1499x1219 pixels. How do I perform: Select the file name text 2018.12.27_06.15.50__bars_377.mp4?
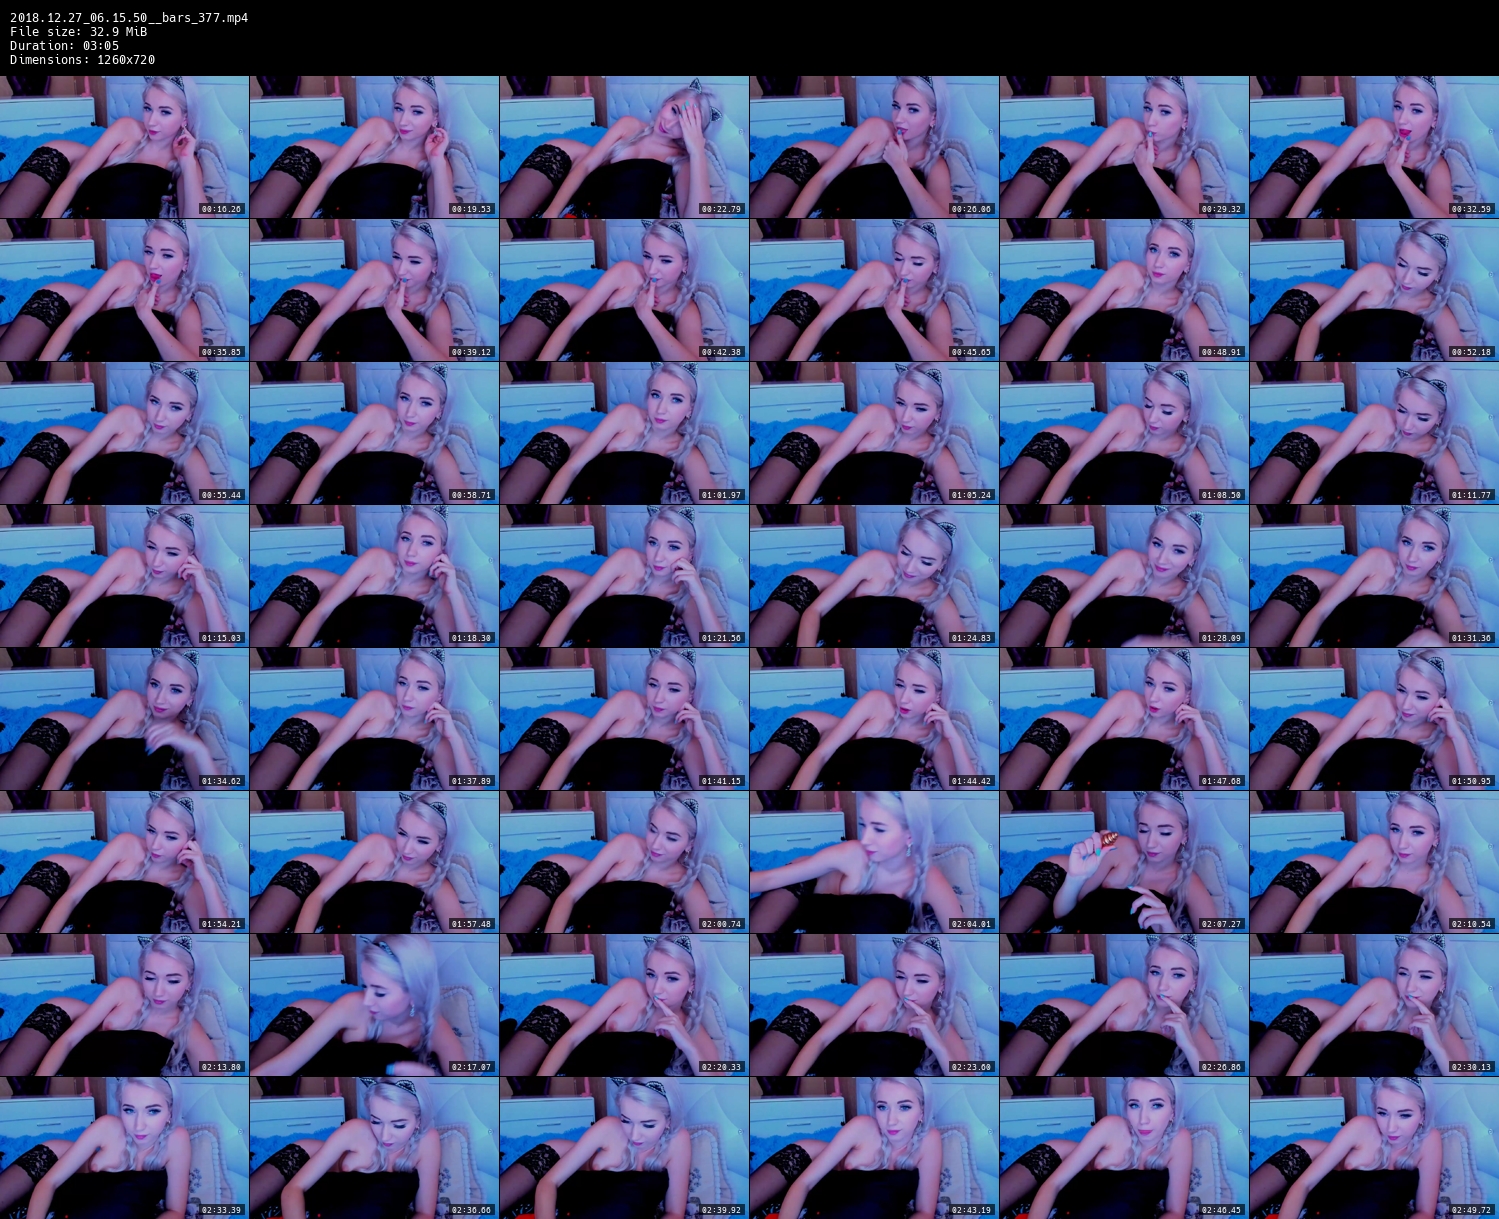[129, 18]
